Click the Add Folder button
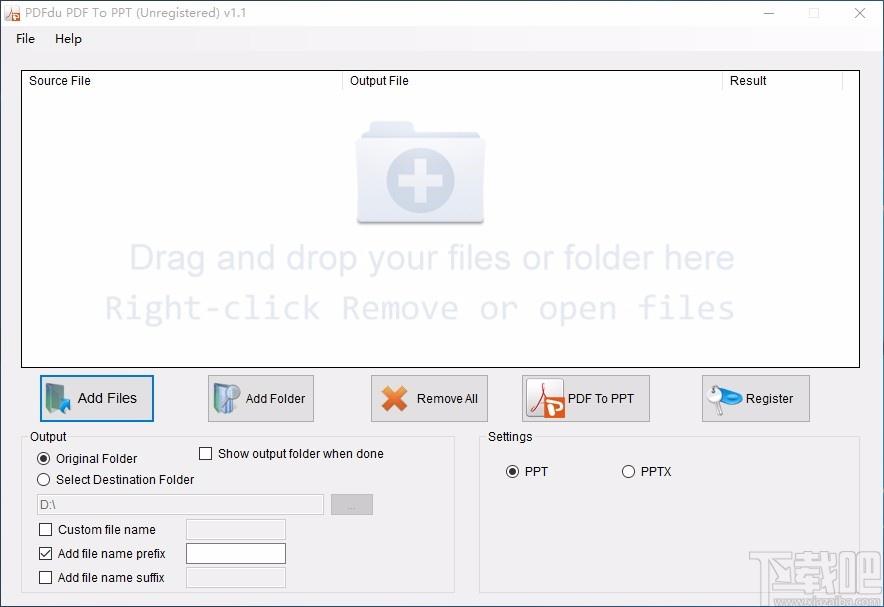Screen dimensions: 884x607 click(x=260, y=398)
